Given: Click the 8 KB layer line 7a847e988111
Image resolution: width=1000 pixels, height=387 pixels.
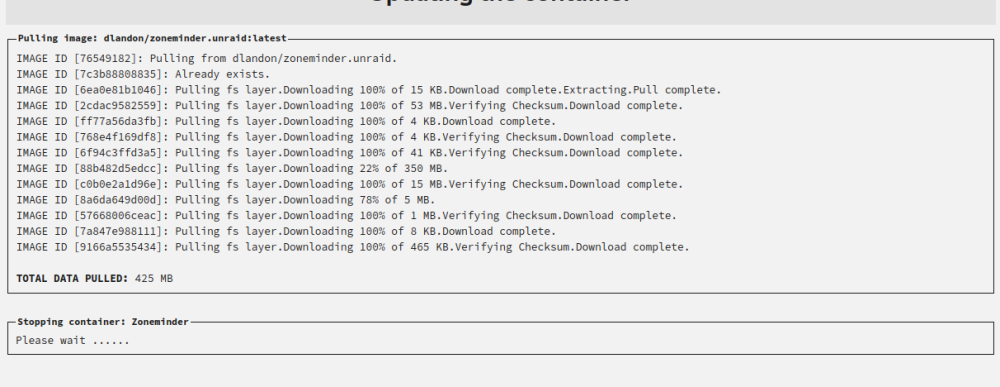Looking at the screenshot, I should click(286, 231).
